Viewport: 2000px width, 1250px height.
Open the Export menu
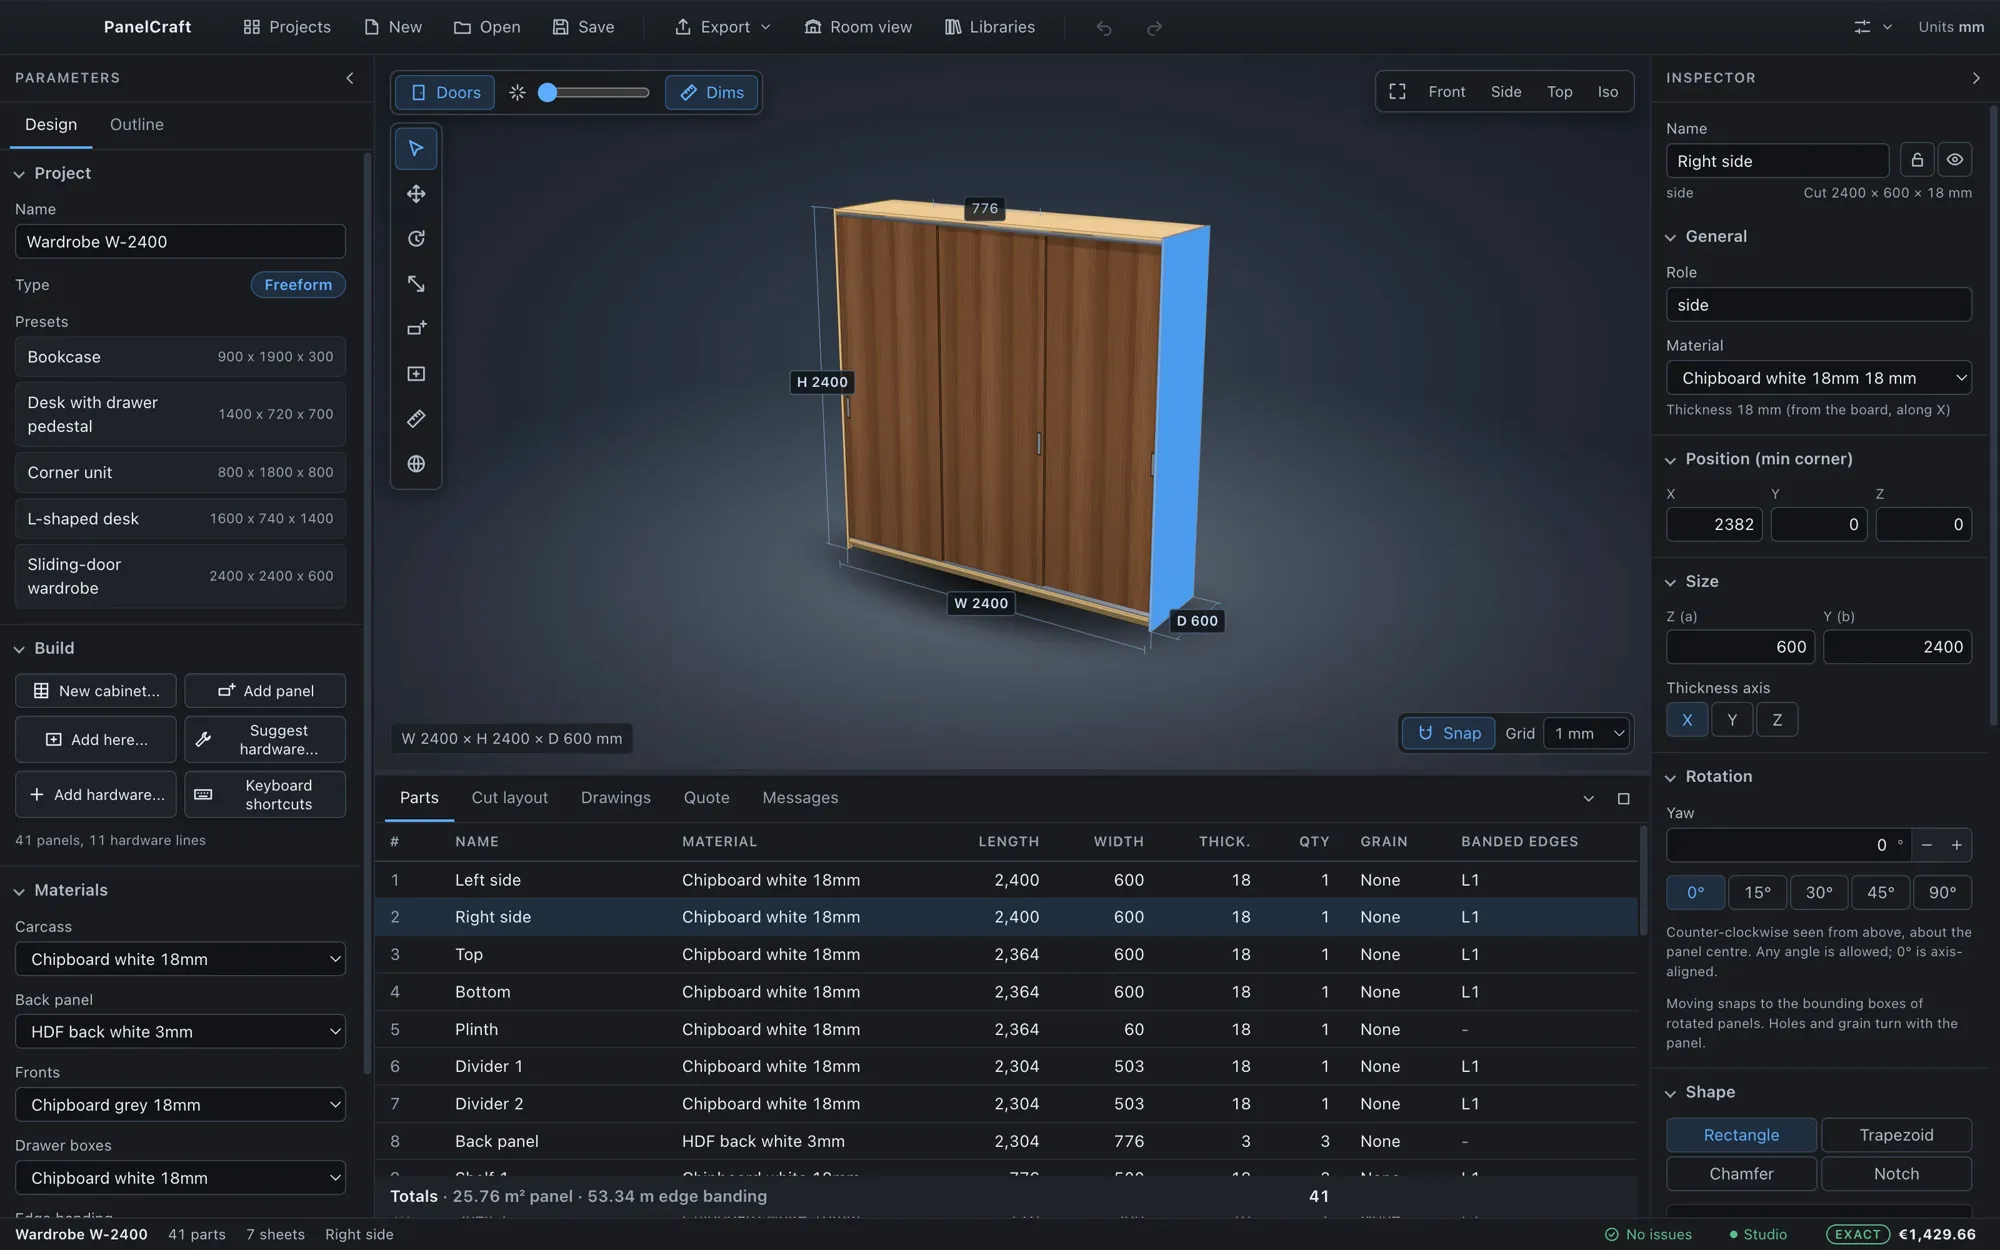tap(722, 27)
